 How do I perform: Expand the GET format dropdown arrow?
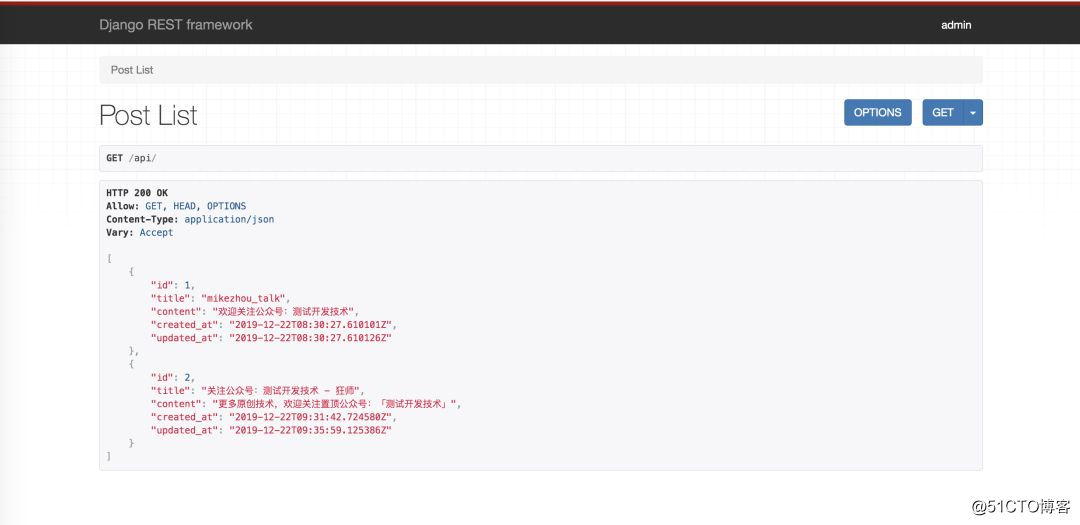point(973,112)
